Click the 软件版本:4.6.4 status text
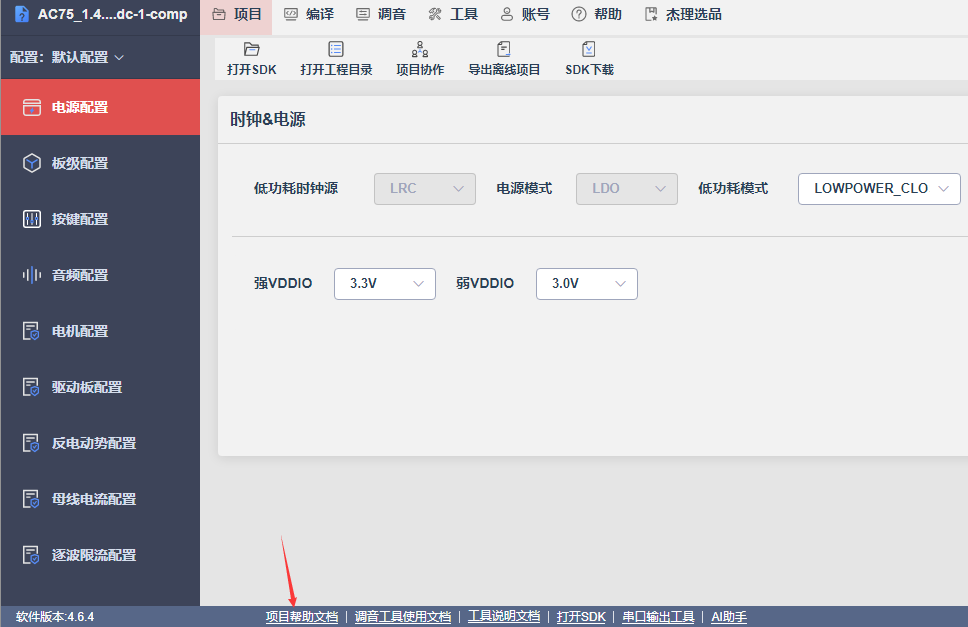Screen dimensions: 968x627 [55, 617]
